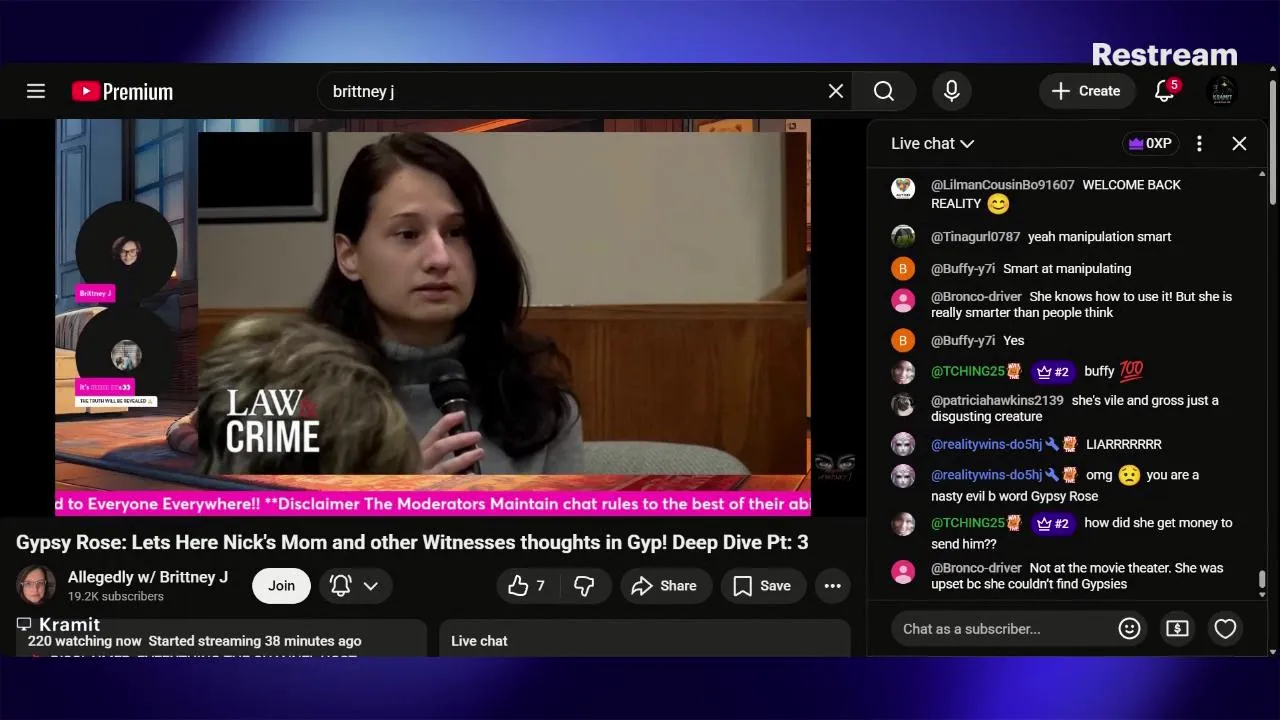The image size is (1280, 720).
Task: Start voice search with microphone
Action: pyautogui.click(x=952, y=91)
